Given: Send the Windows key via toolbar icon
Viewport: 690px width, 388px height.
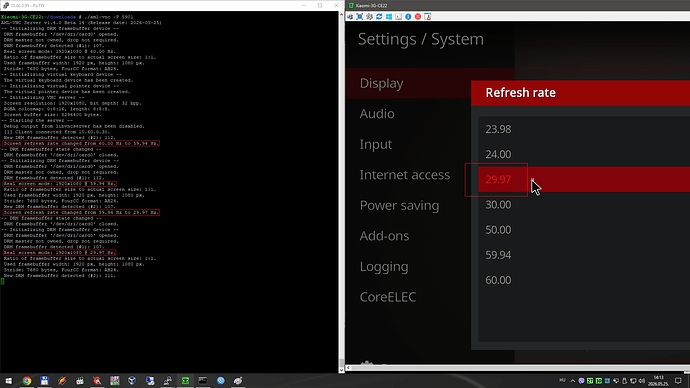Looking at the screenshot, I should point(389,17).
